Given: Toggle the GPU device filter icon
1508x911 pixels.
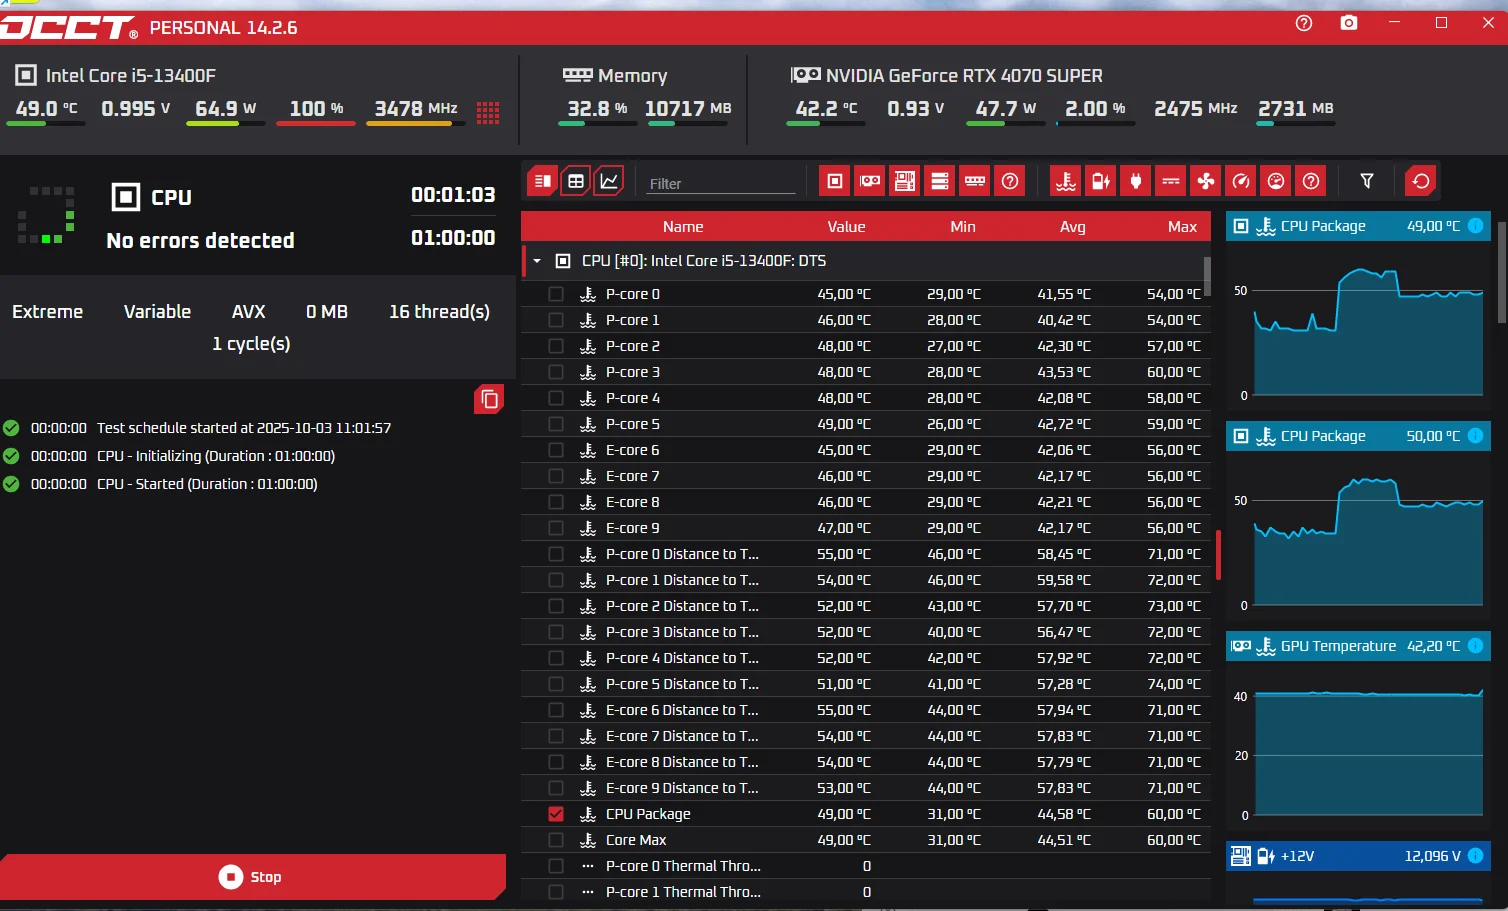Looking at the screenshot, I should click(x=870, y=181).
